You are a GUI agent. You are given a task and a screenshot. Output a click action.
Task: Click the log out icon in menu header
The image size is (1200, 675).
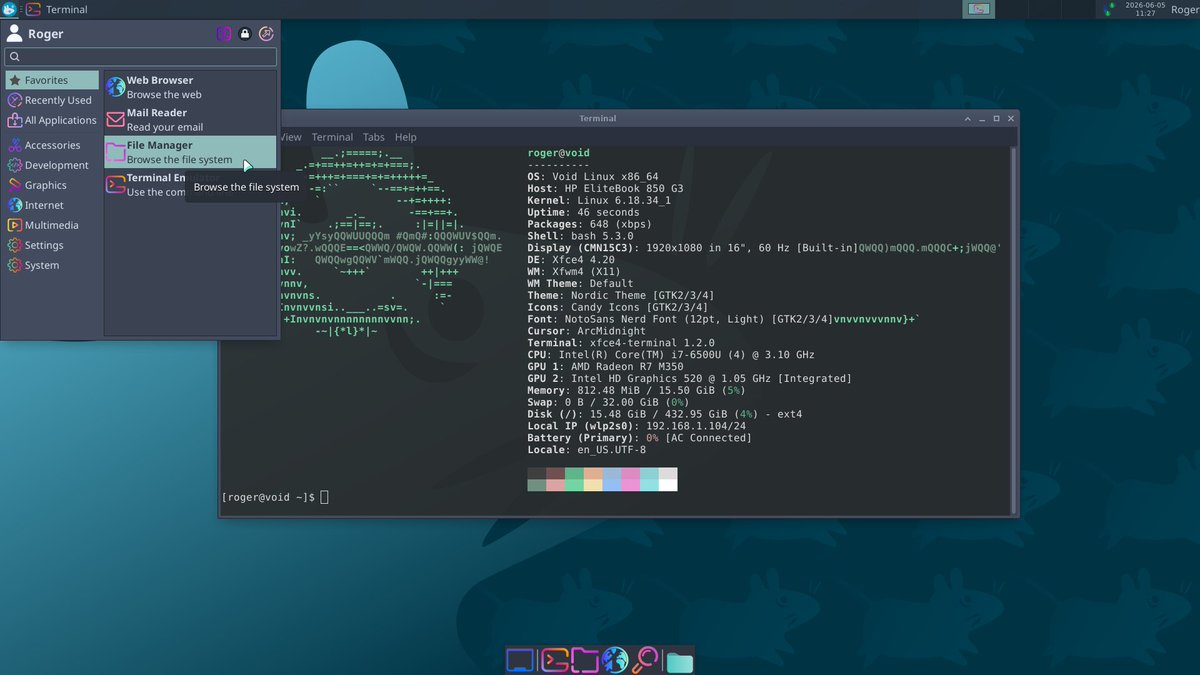click(267, 34)
